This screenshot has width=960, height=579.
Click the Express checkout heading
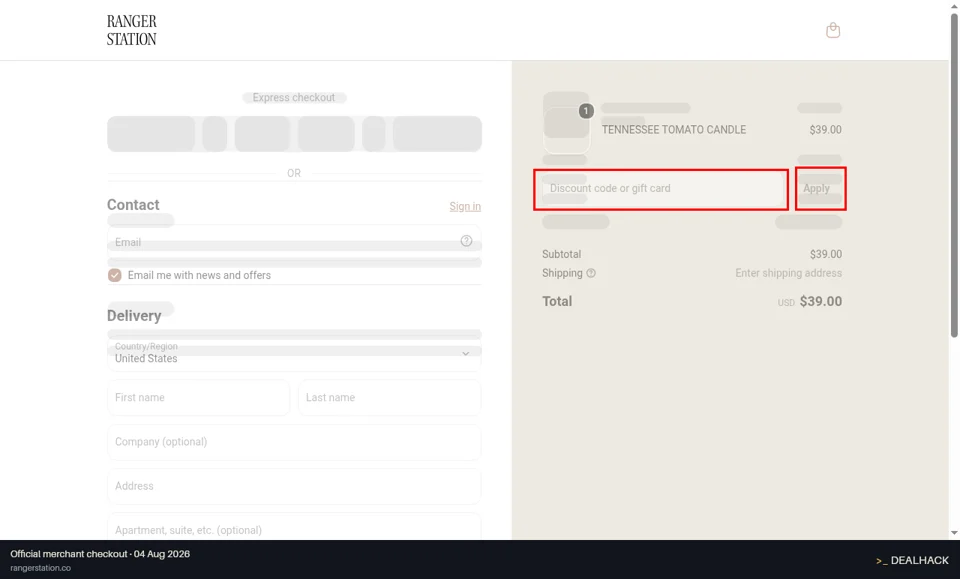pos(294,97)
